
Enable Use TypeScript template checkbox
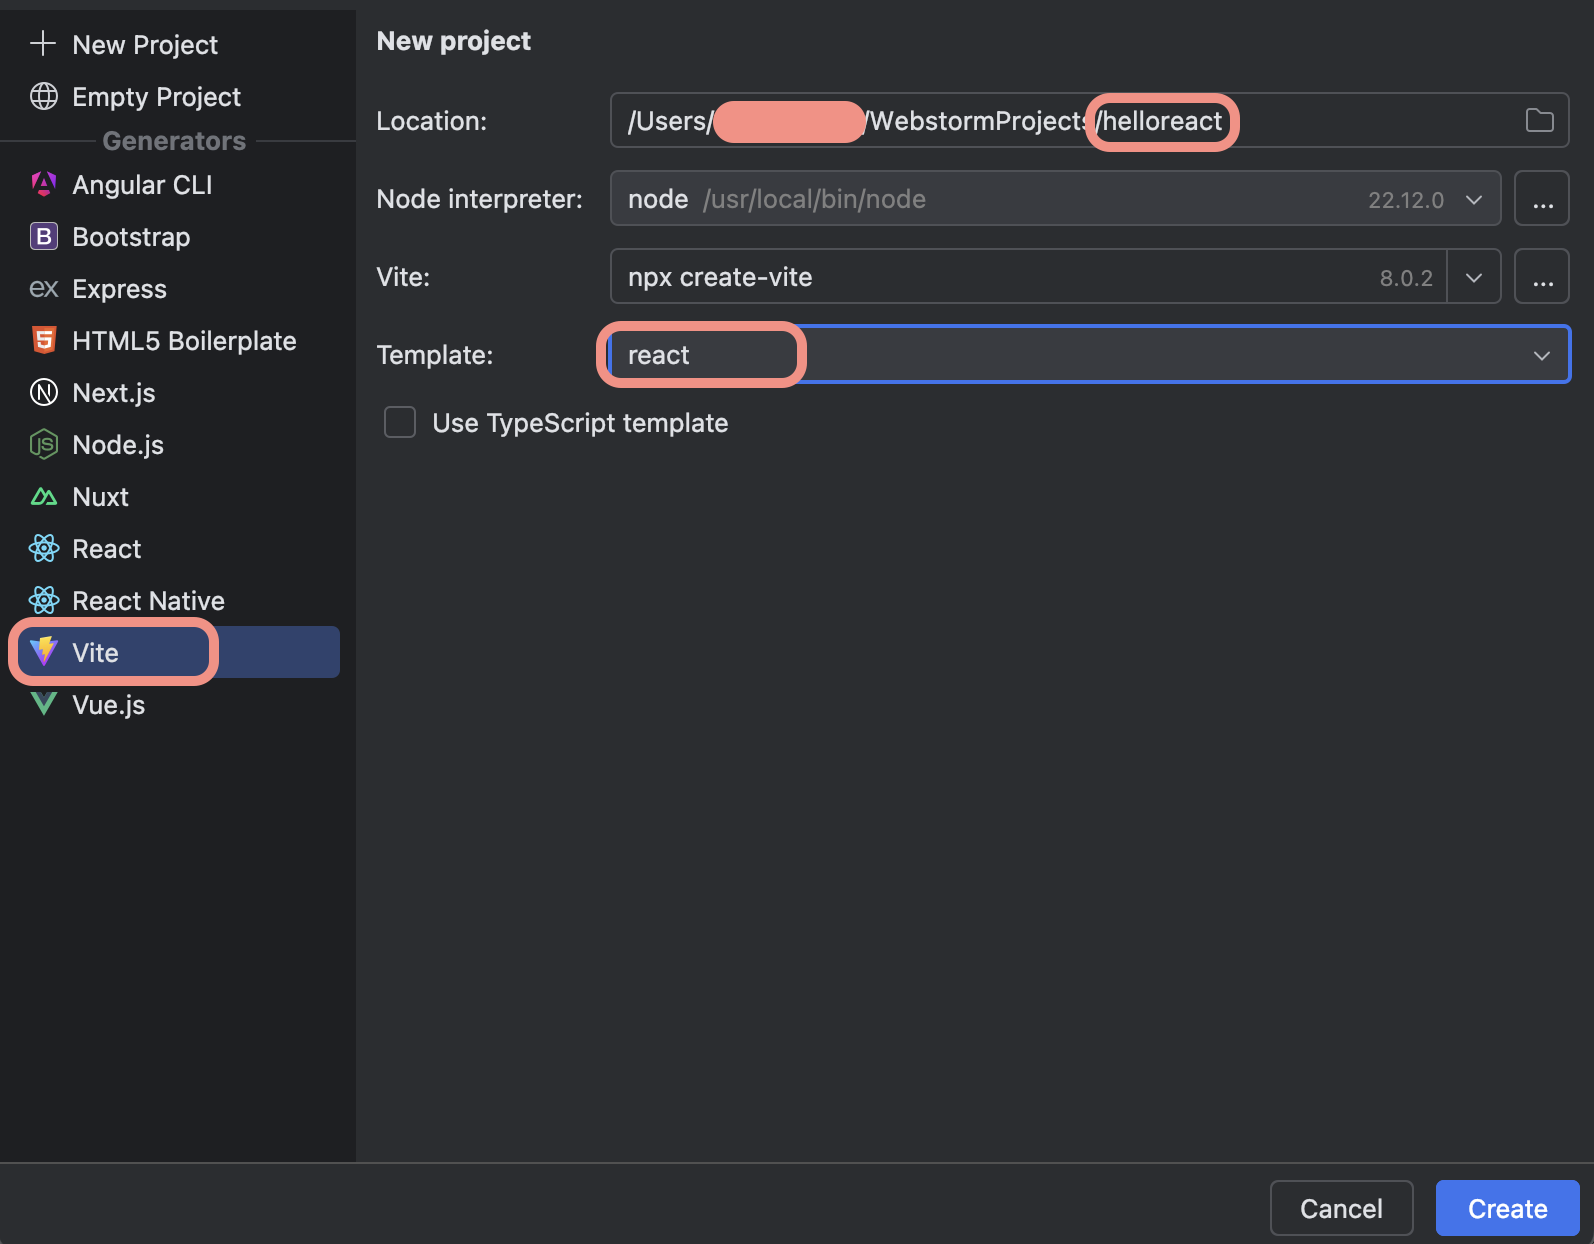point(400,422)
